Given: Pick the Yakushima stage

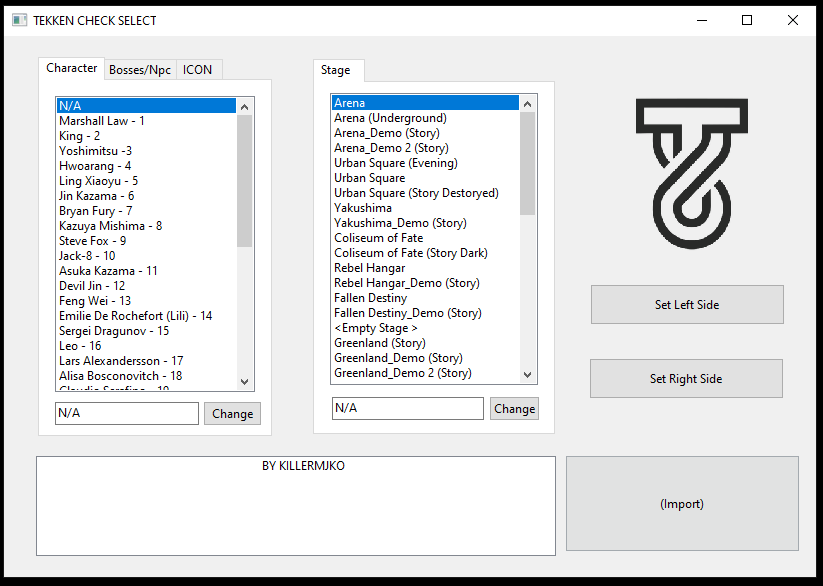Looking at the screenshot, I should click(426, 208).
